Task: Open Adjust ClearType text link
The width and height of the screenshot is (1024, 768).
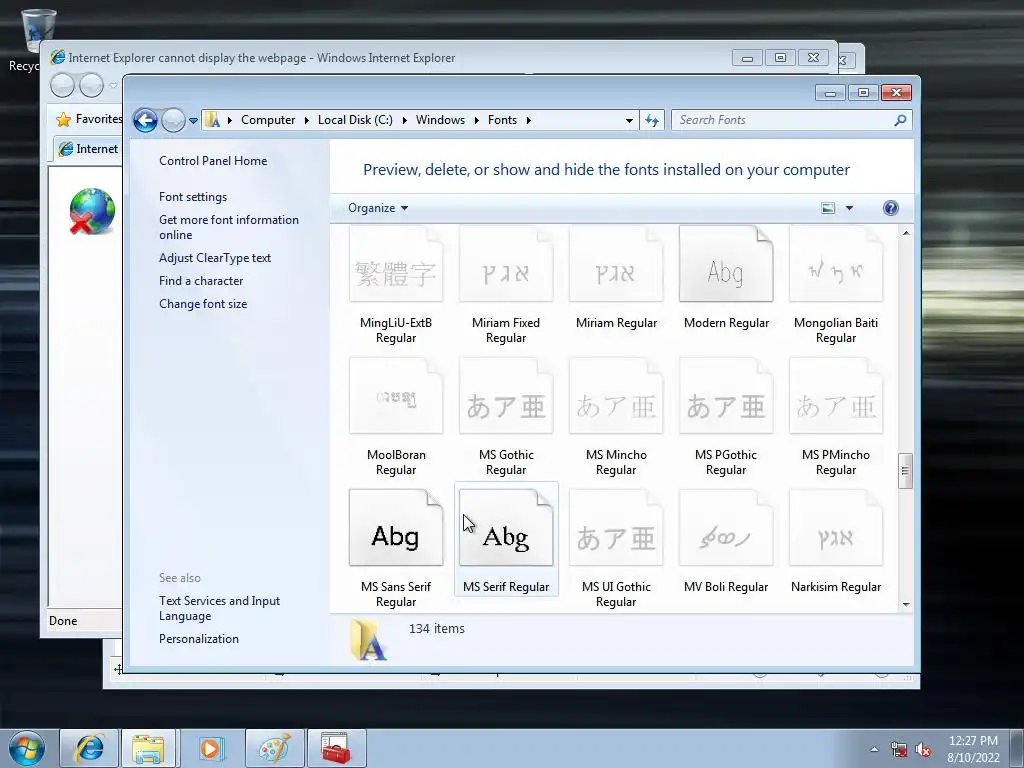Action: tap(215, 258)
